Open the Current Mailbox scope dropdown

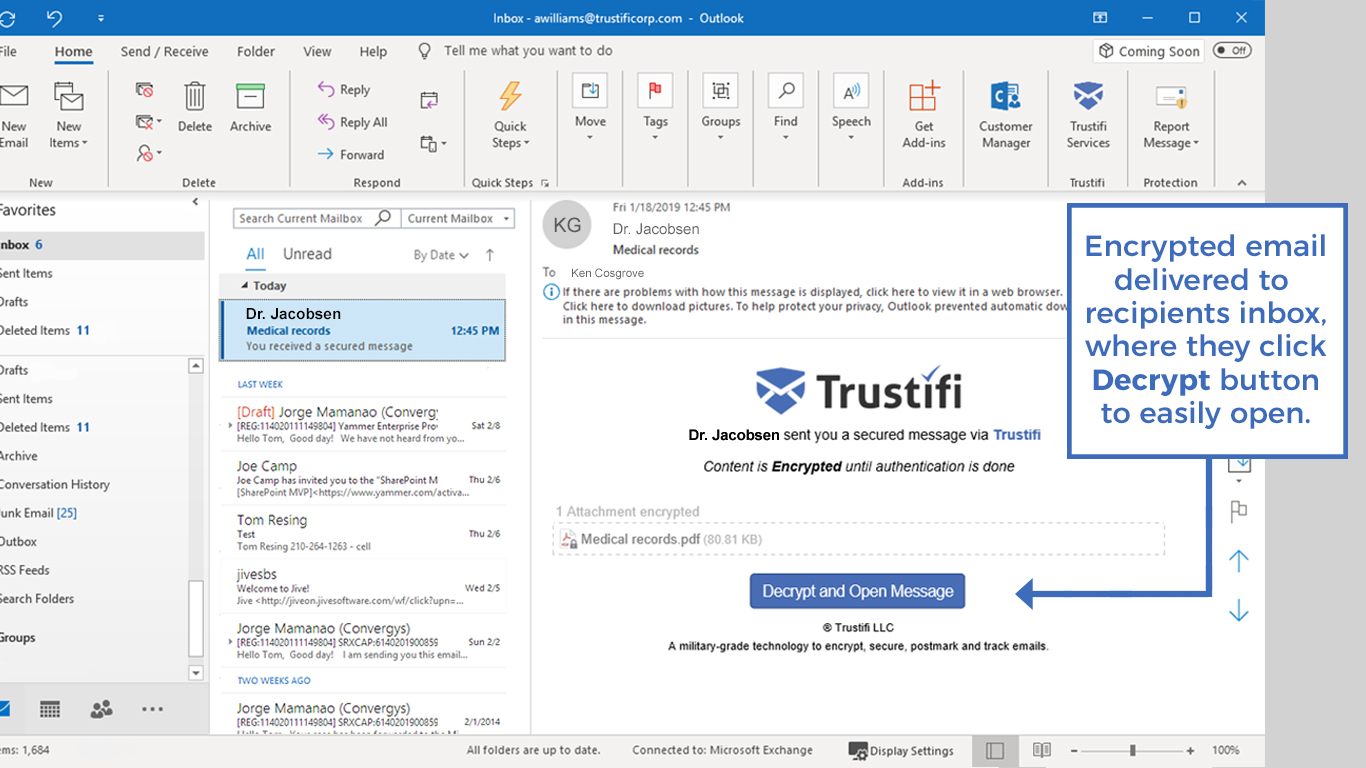tap(458, 218)
